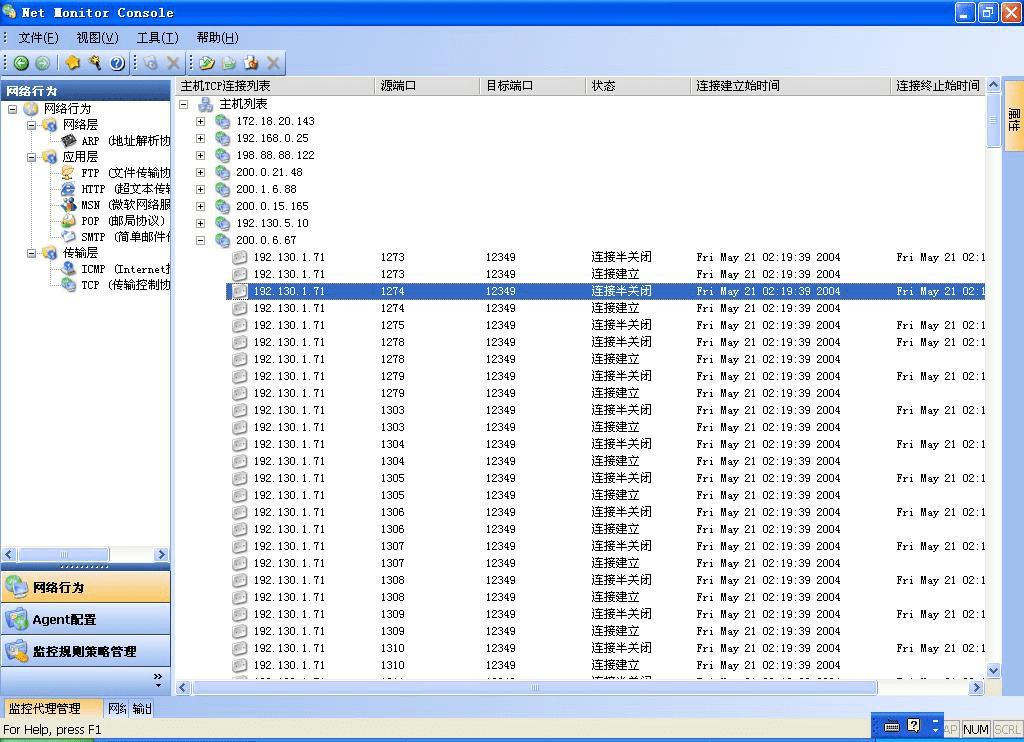
Task: Sort by the 连接建立始时间 column header
Action: coord(790,86)
